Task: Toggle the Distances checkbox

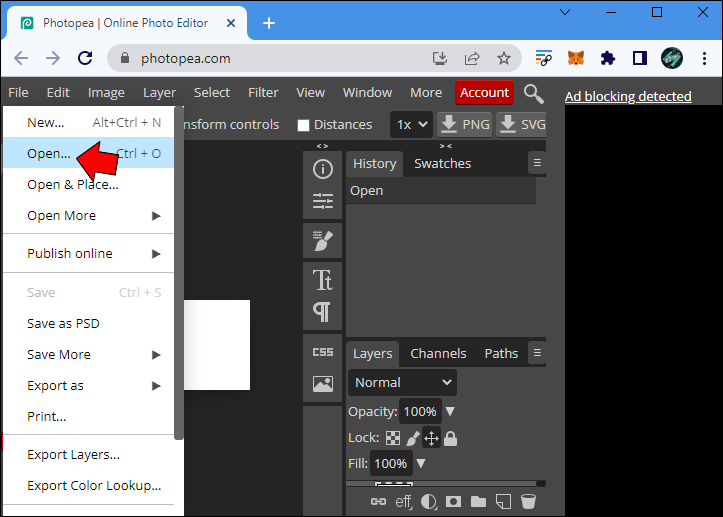Action: (303, 125)
